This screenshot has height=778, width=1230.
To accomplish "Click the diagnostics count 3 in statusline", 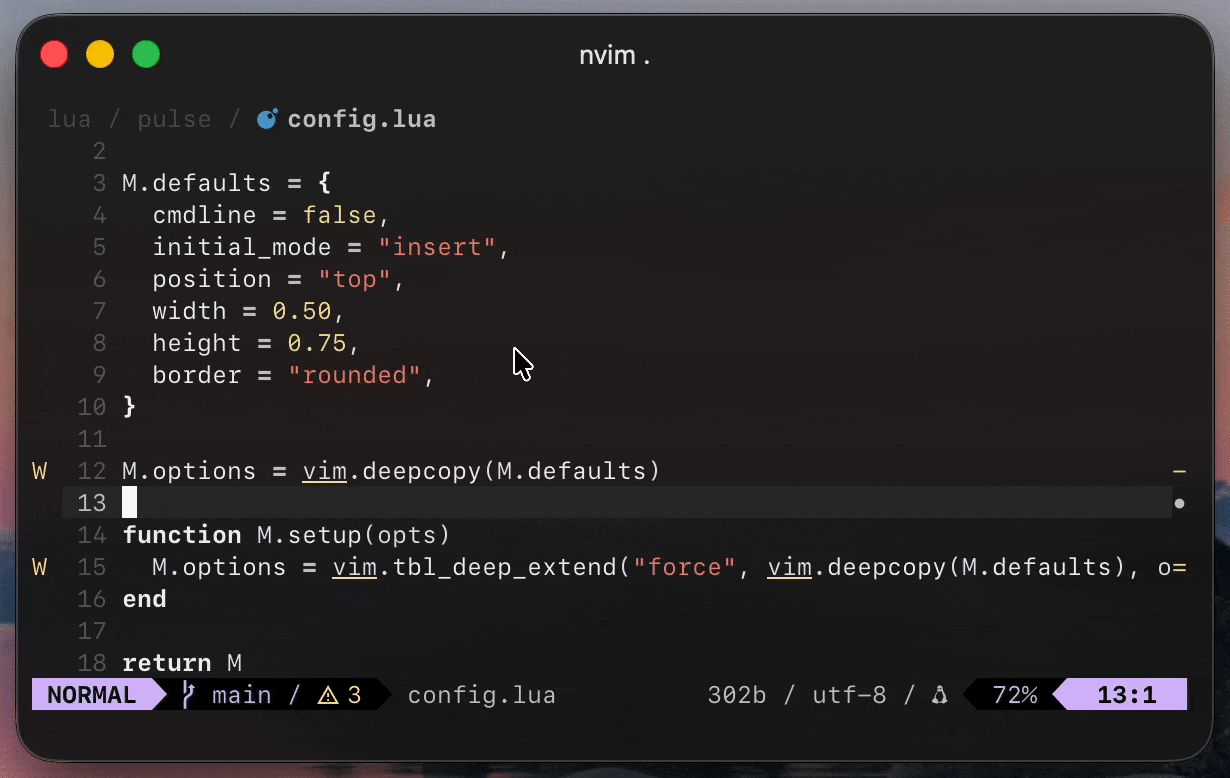I will click(x=354, y=695).
